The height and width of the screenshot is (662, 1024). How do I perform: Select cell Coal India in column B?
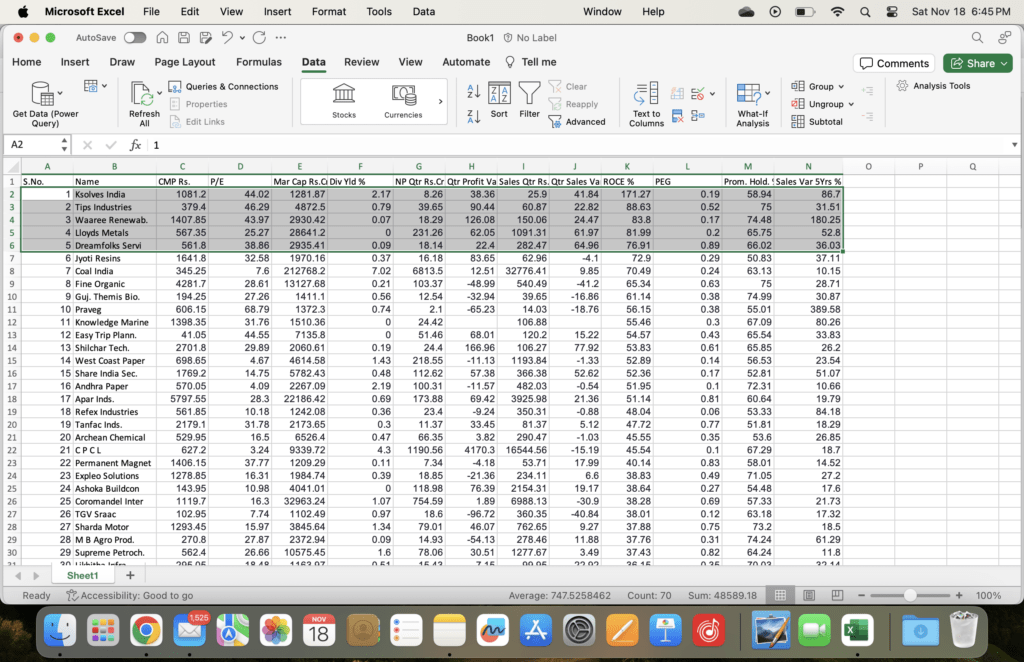coord(114,271)
